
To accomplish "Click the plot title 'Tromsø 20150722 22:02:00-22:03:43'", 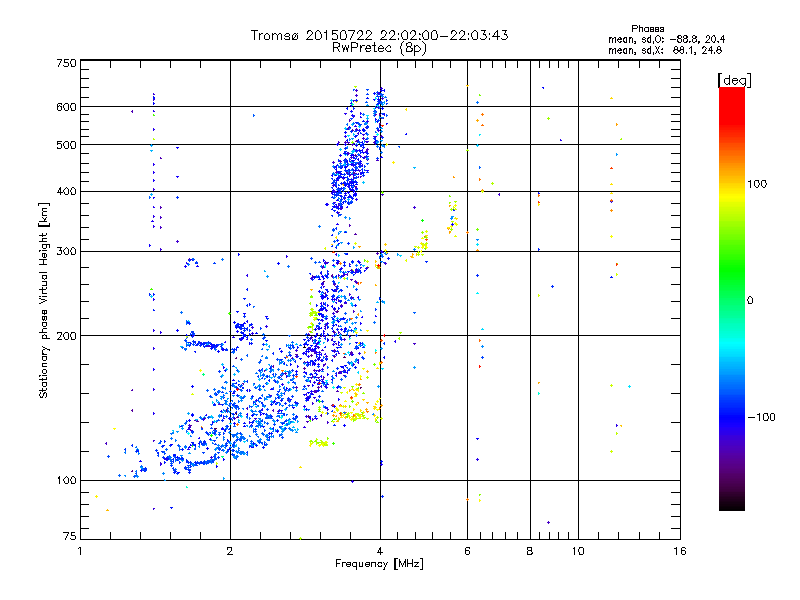I will point(379,35).
